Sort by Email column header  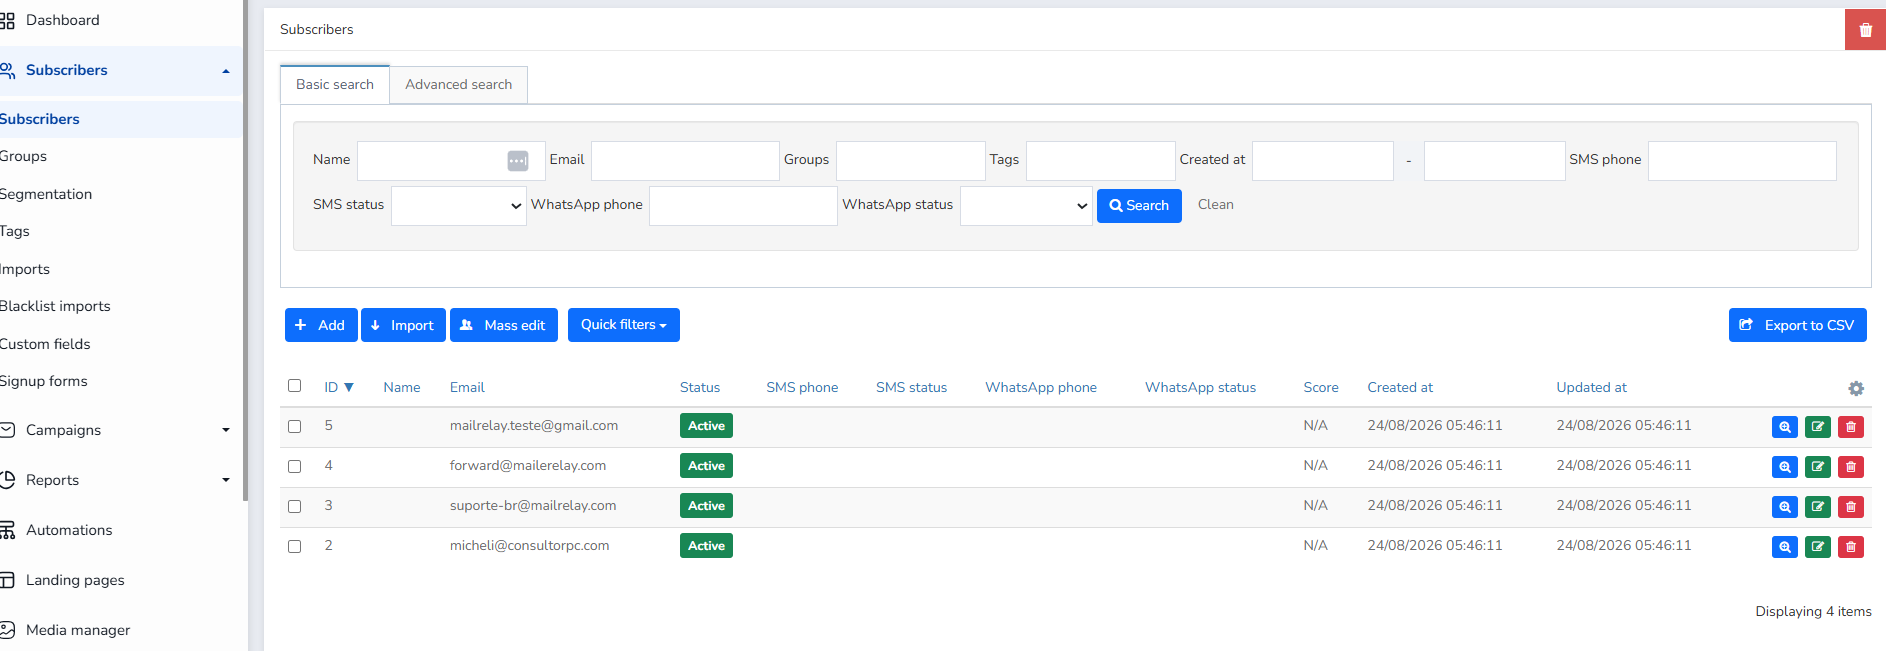pyautogui.click(x=467, y=388)
